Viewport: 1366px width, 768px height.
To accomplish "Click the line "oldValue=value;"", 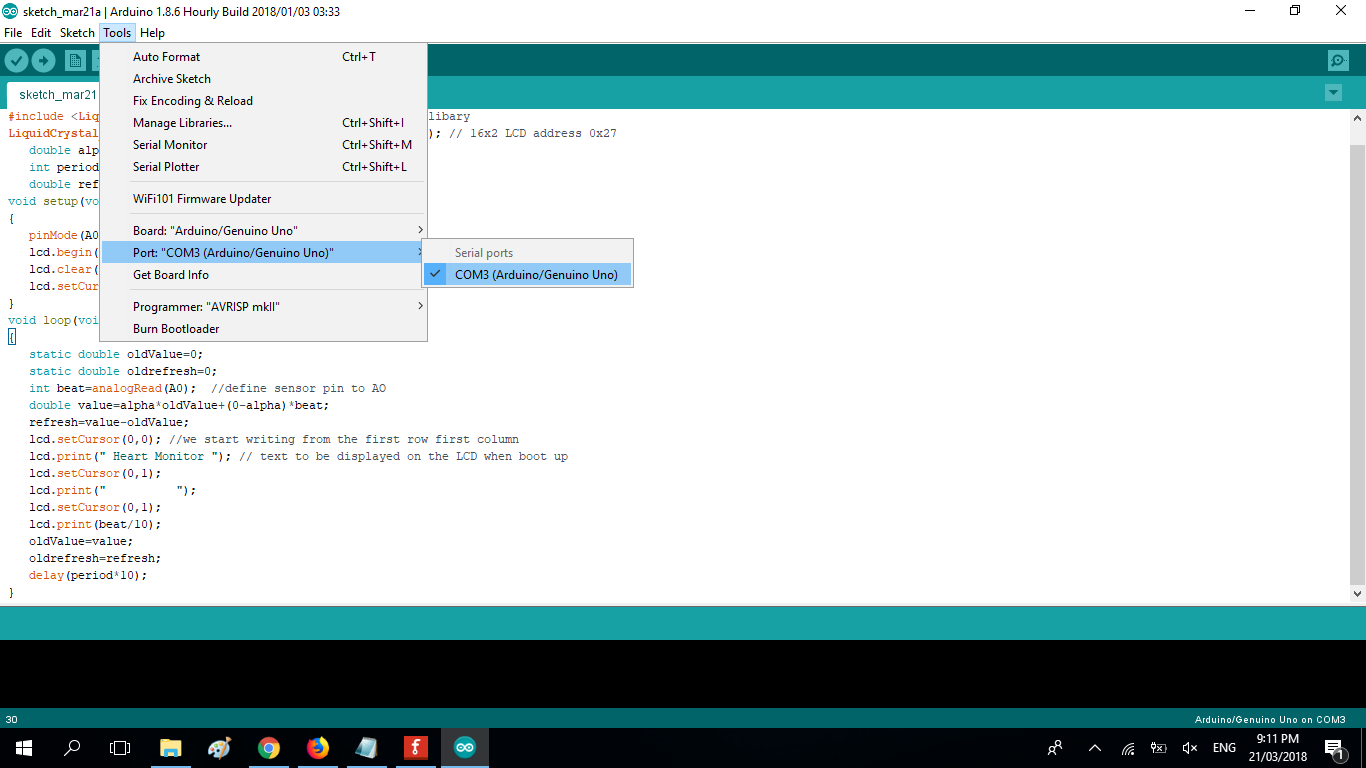I will pos(81,541).
